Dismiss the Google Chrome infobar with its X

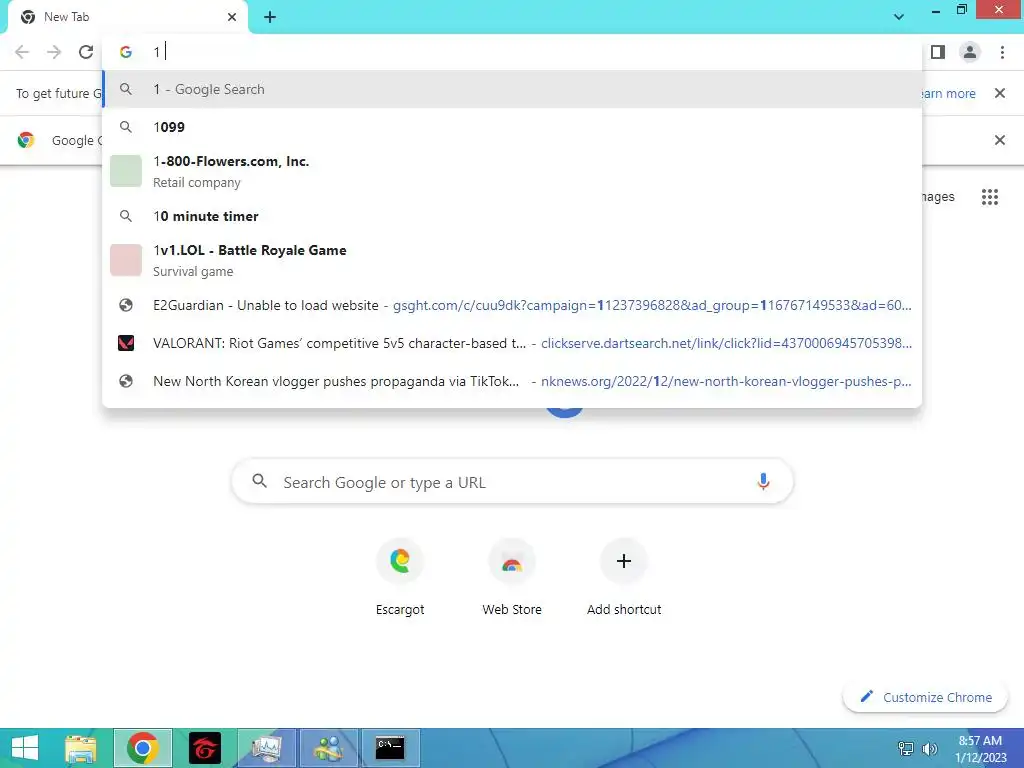999,140
